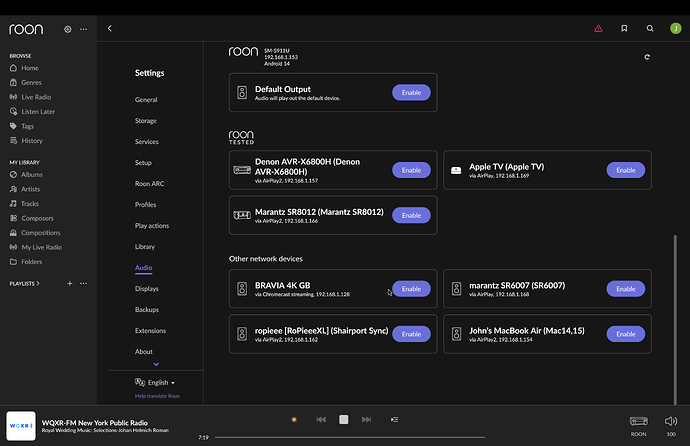The height and width of the screenshot is (446, 690).
Task: Open the play queue icon
Action: pos(394,420)
